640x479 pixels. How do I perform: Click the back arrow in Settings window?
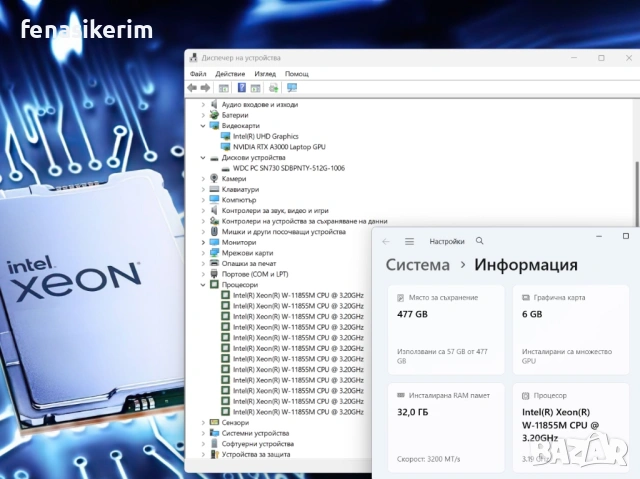click(386, 242)
